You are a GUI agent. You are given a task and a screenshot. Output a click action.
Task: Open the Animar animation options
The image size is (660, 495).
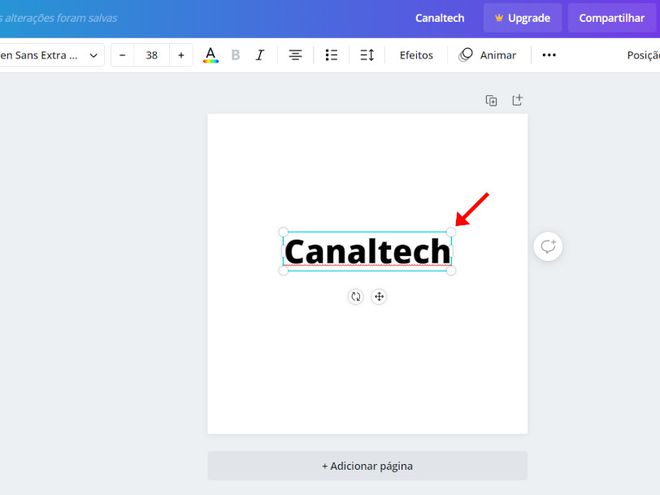click(x=487, y=55)
